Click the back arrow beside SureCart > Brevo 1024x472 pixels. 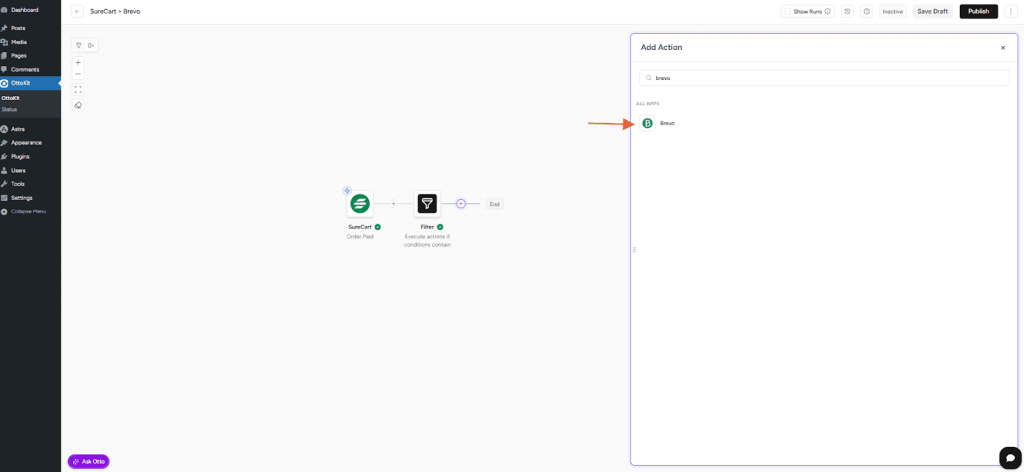pos(78,11)
